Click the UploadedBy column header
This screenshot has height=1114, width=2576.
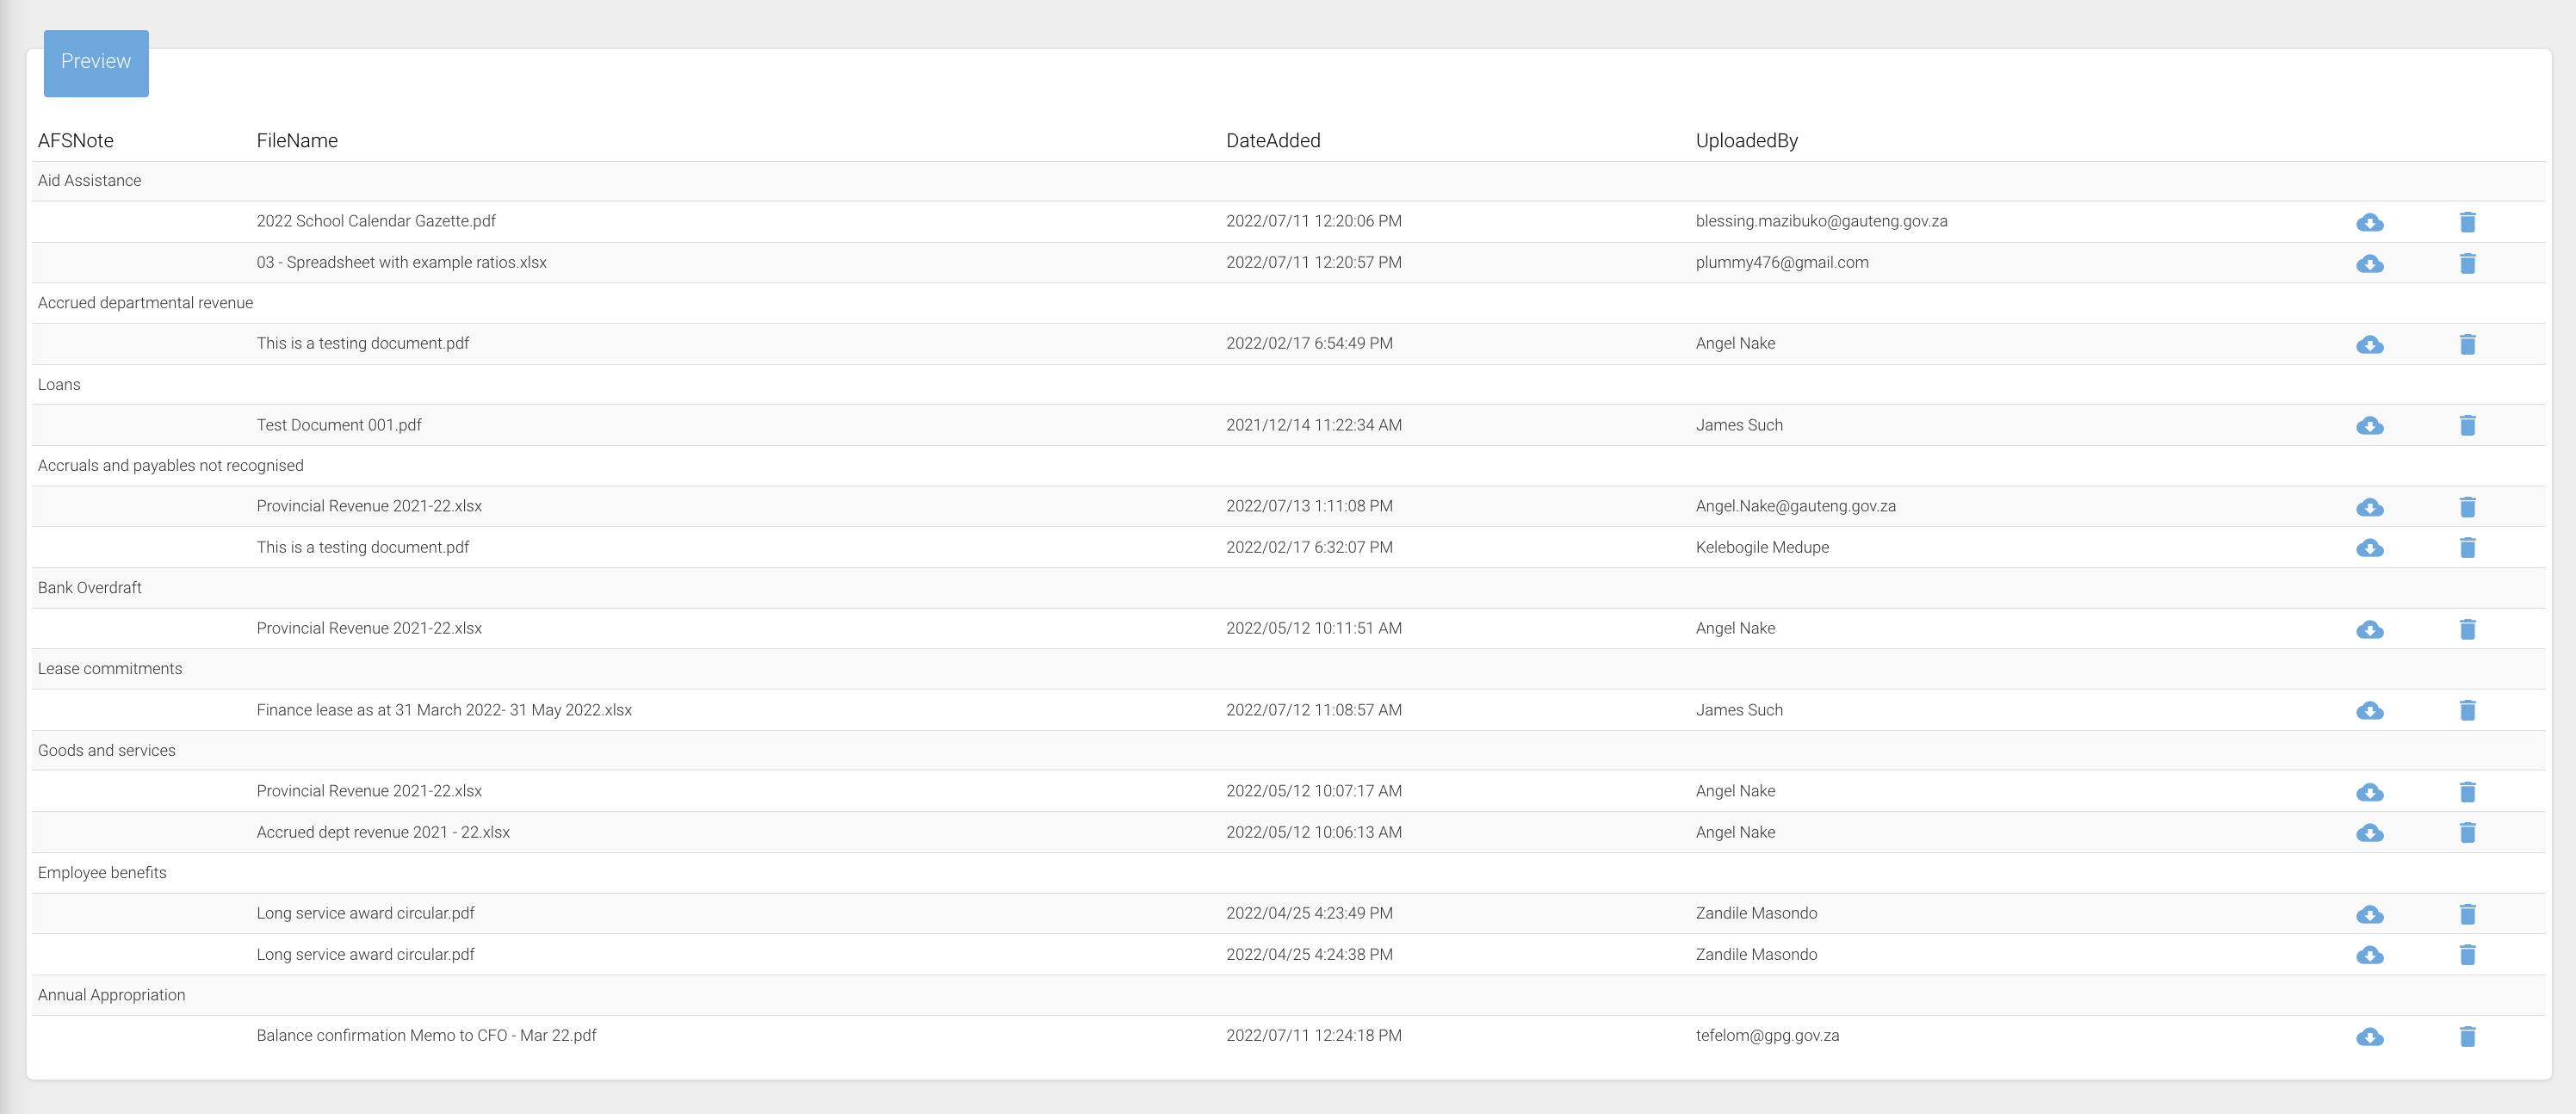coord(1746,141)
